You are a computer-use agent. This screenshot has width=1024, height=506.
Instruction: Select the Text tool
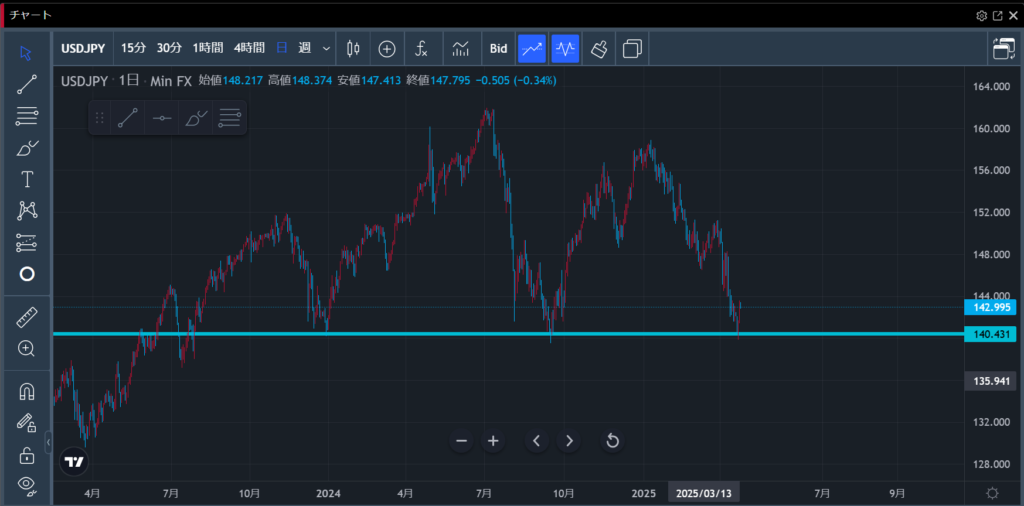click(26, 180)
